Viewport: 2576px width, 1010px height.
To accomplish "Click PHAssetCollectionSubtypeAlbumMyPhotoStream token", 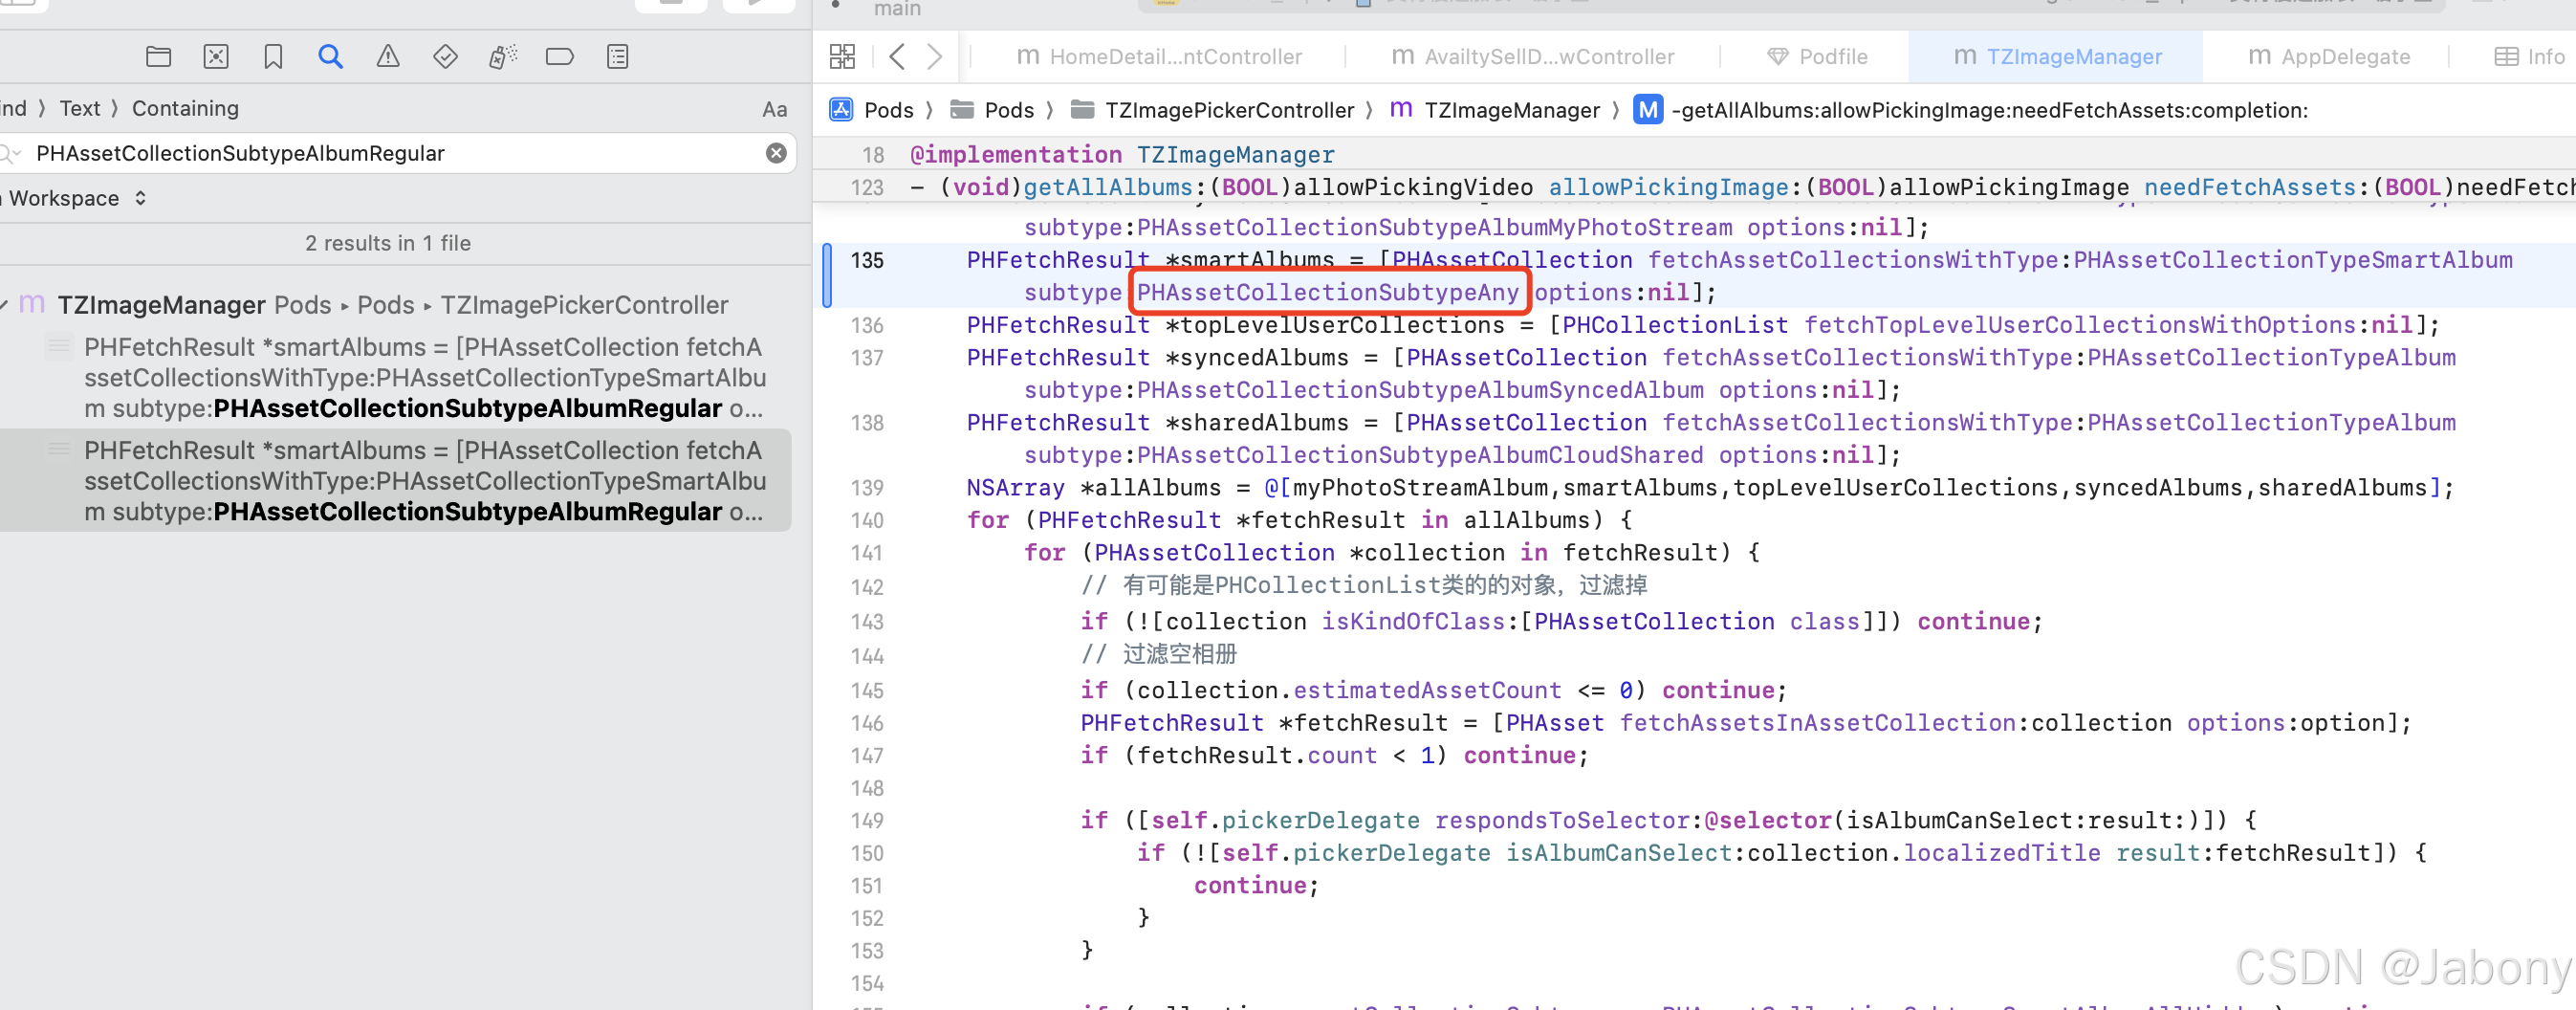I will [x=1434, y=227].
